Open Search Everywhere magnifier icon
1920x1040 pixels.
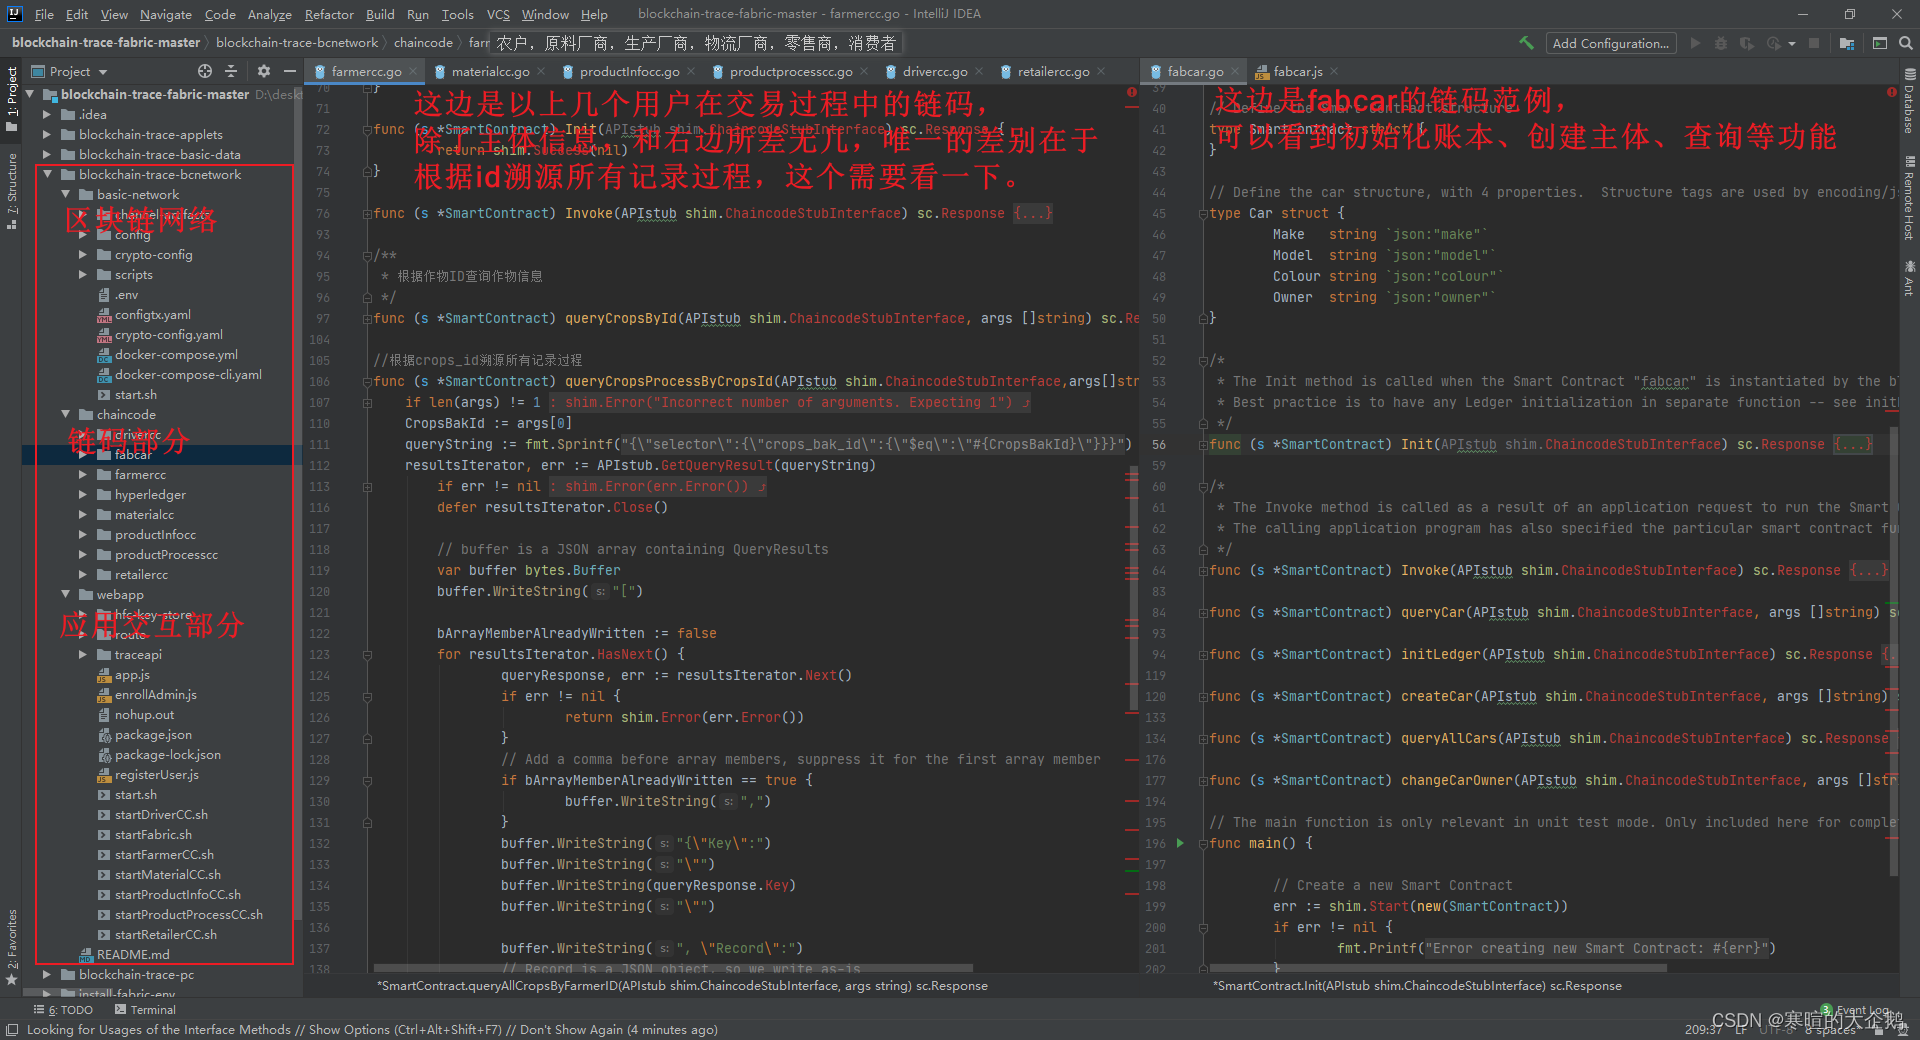tap(1906, 43)
